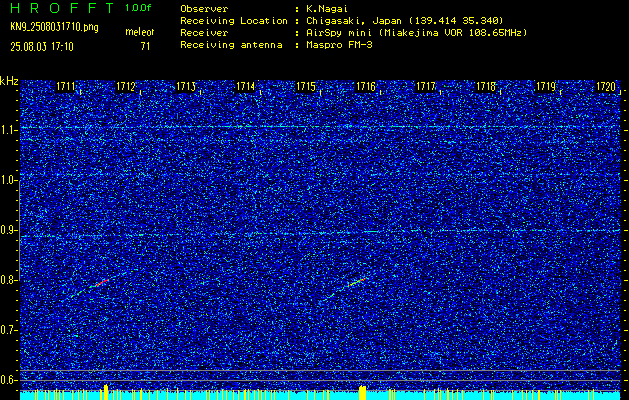Click the 1.1 kHz axis label

[x=8, y=130]
